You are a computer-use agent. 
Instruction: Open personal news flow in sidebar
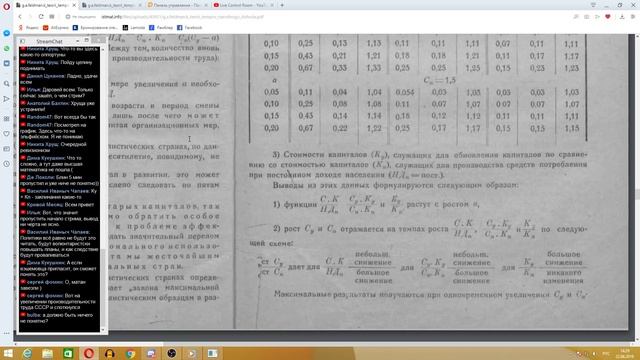pyautogui.click(x=7, y=99)
